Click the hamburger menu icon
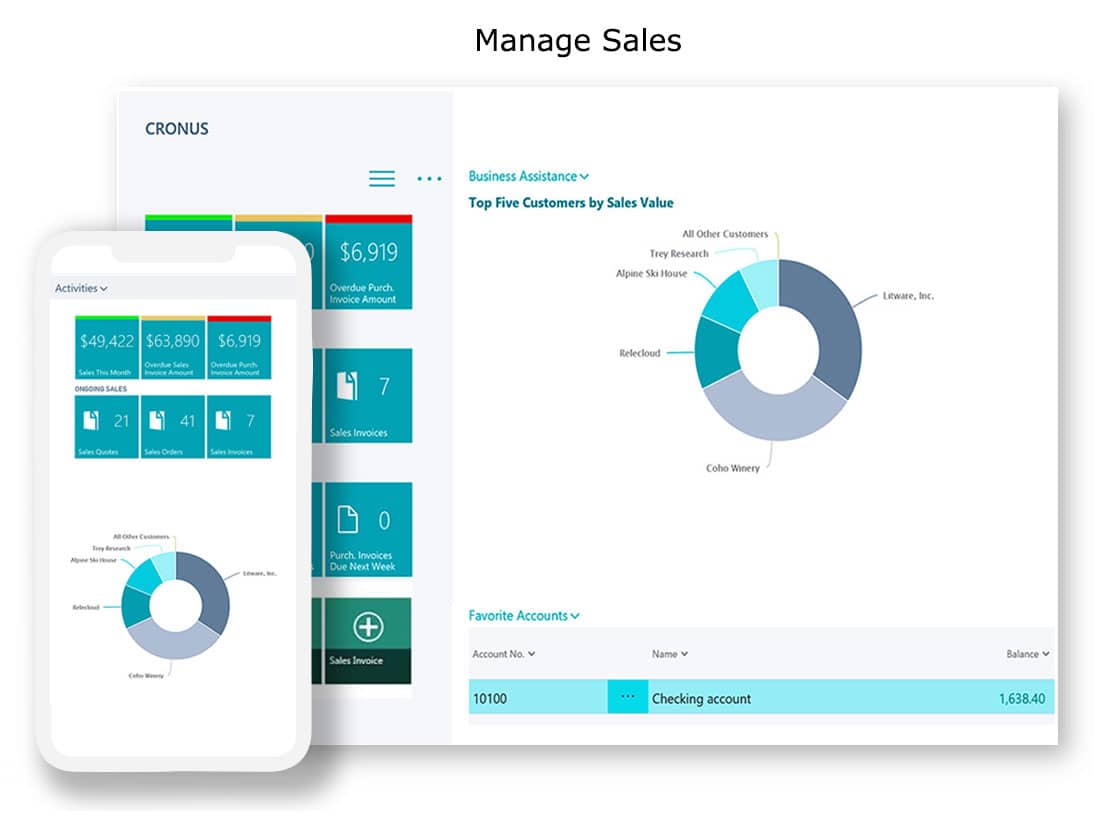The height and width of the screenshot is (817, 1094). click(x=382, y=178)
